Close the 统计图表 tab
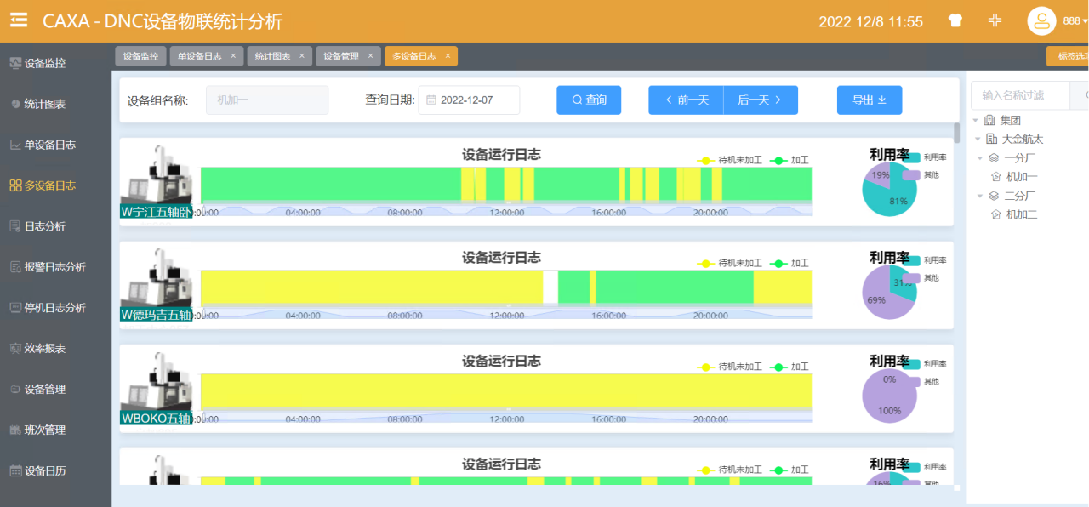Image resolution: width=1089 pixels, height=507 pixels. pyautogui.click(x=301, y=56)
